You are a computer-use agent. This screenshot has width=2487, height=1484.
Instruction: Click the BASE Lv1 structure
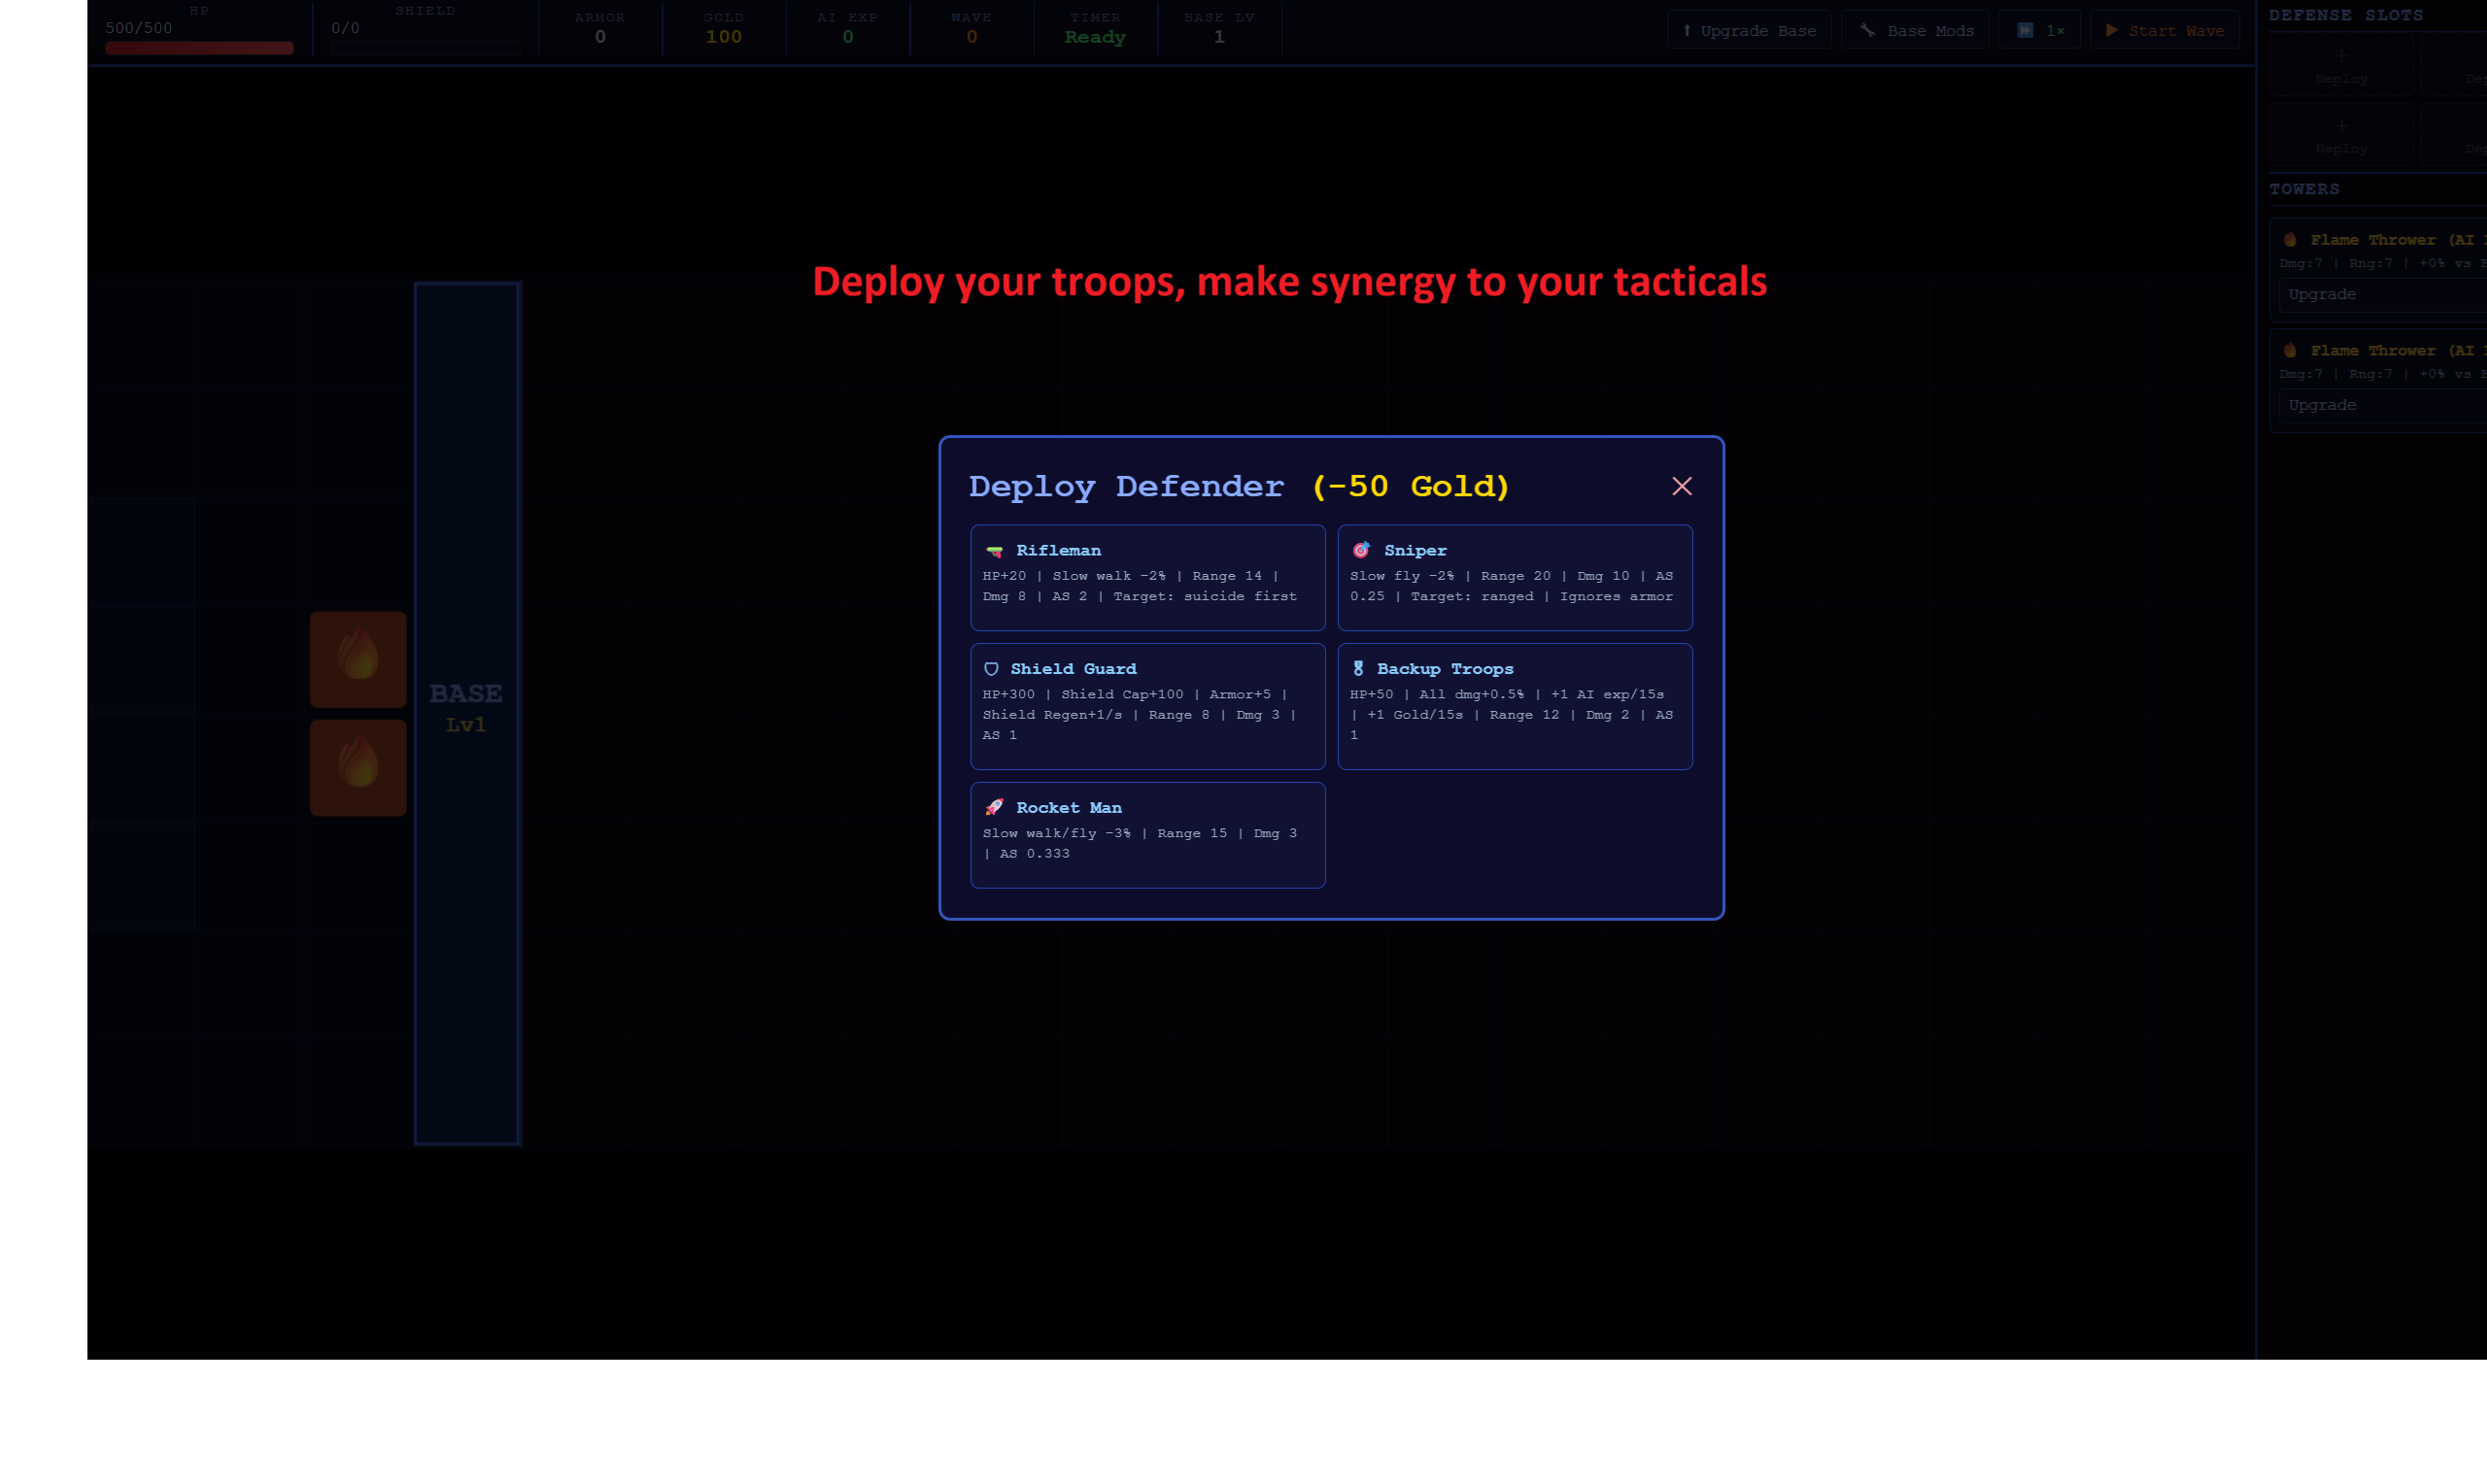pos(467,713)
